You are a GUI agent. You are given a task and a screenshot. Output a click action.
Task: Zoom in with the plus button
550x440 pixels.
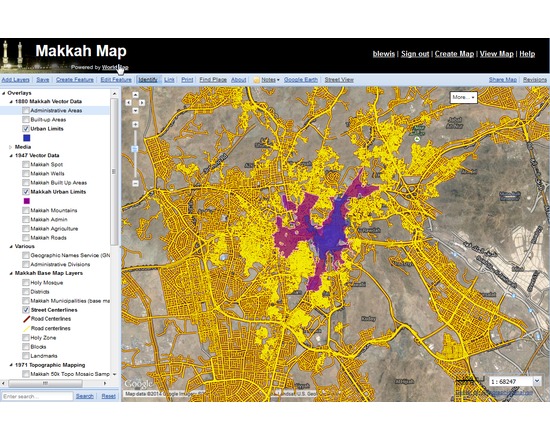(x=135, y=125)
